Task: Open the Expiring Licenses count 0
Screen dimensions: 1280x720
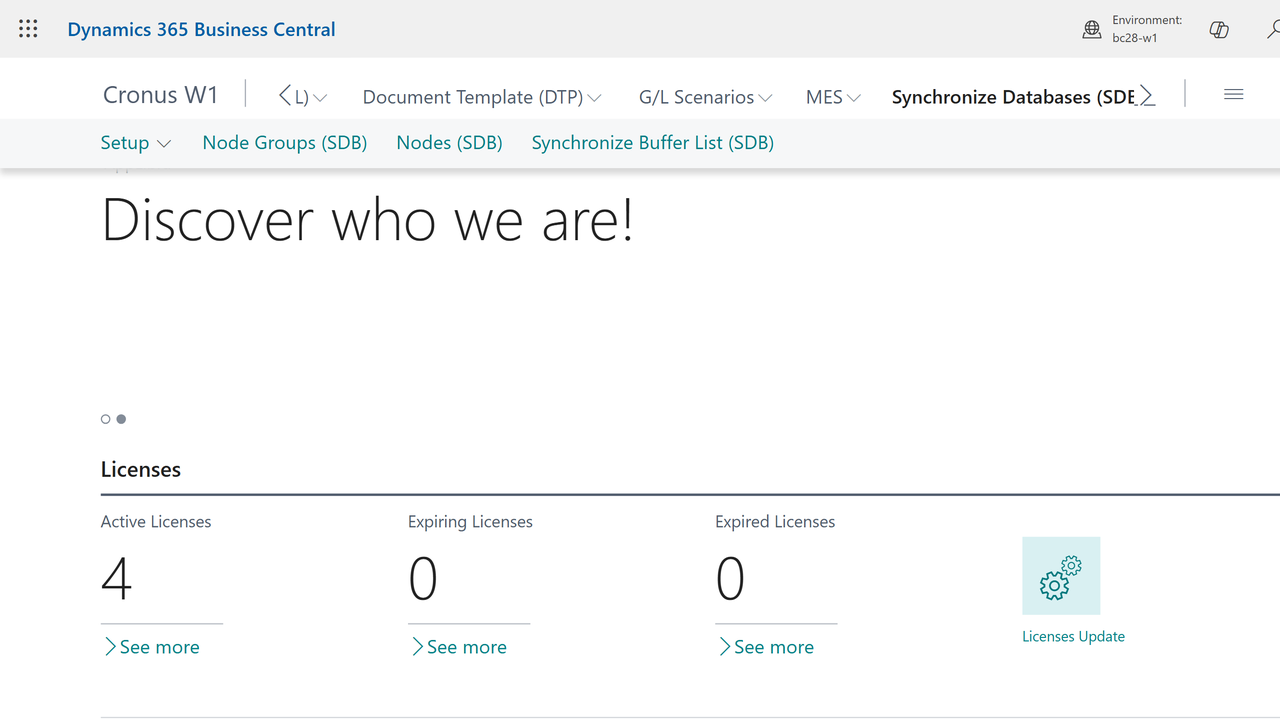Action: [x=423, y=578]
